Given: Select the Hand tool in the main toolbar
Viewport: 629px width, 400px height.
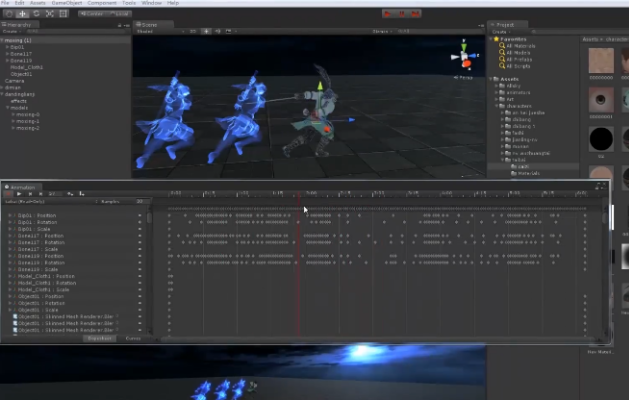Looking at the screenshot, I should pyautogui.click(x=9, y=14).
